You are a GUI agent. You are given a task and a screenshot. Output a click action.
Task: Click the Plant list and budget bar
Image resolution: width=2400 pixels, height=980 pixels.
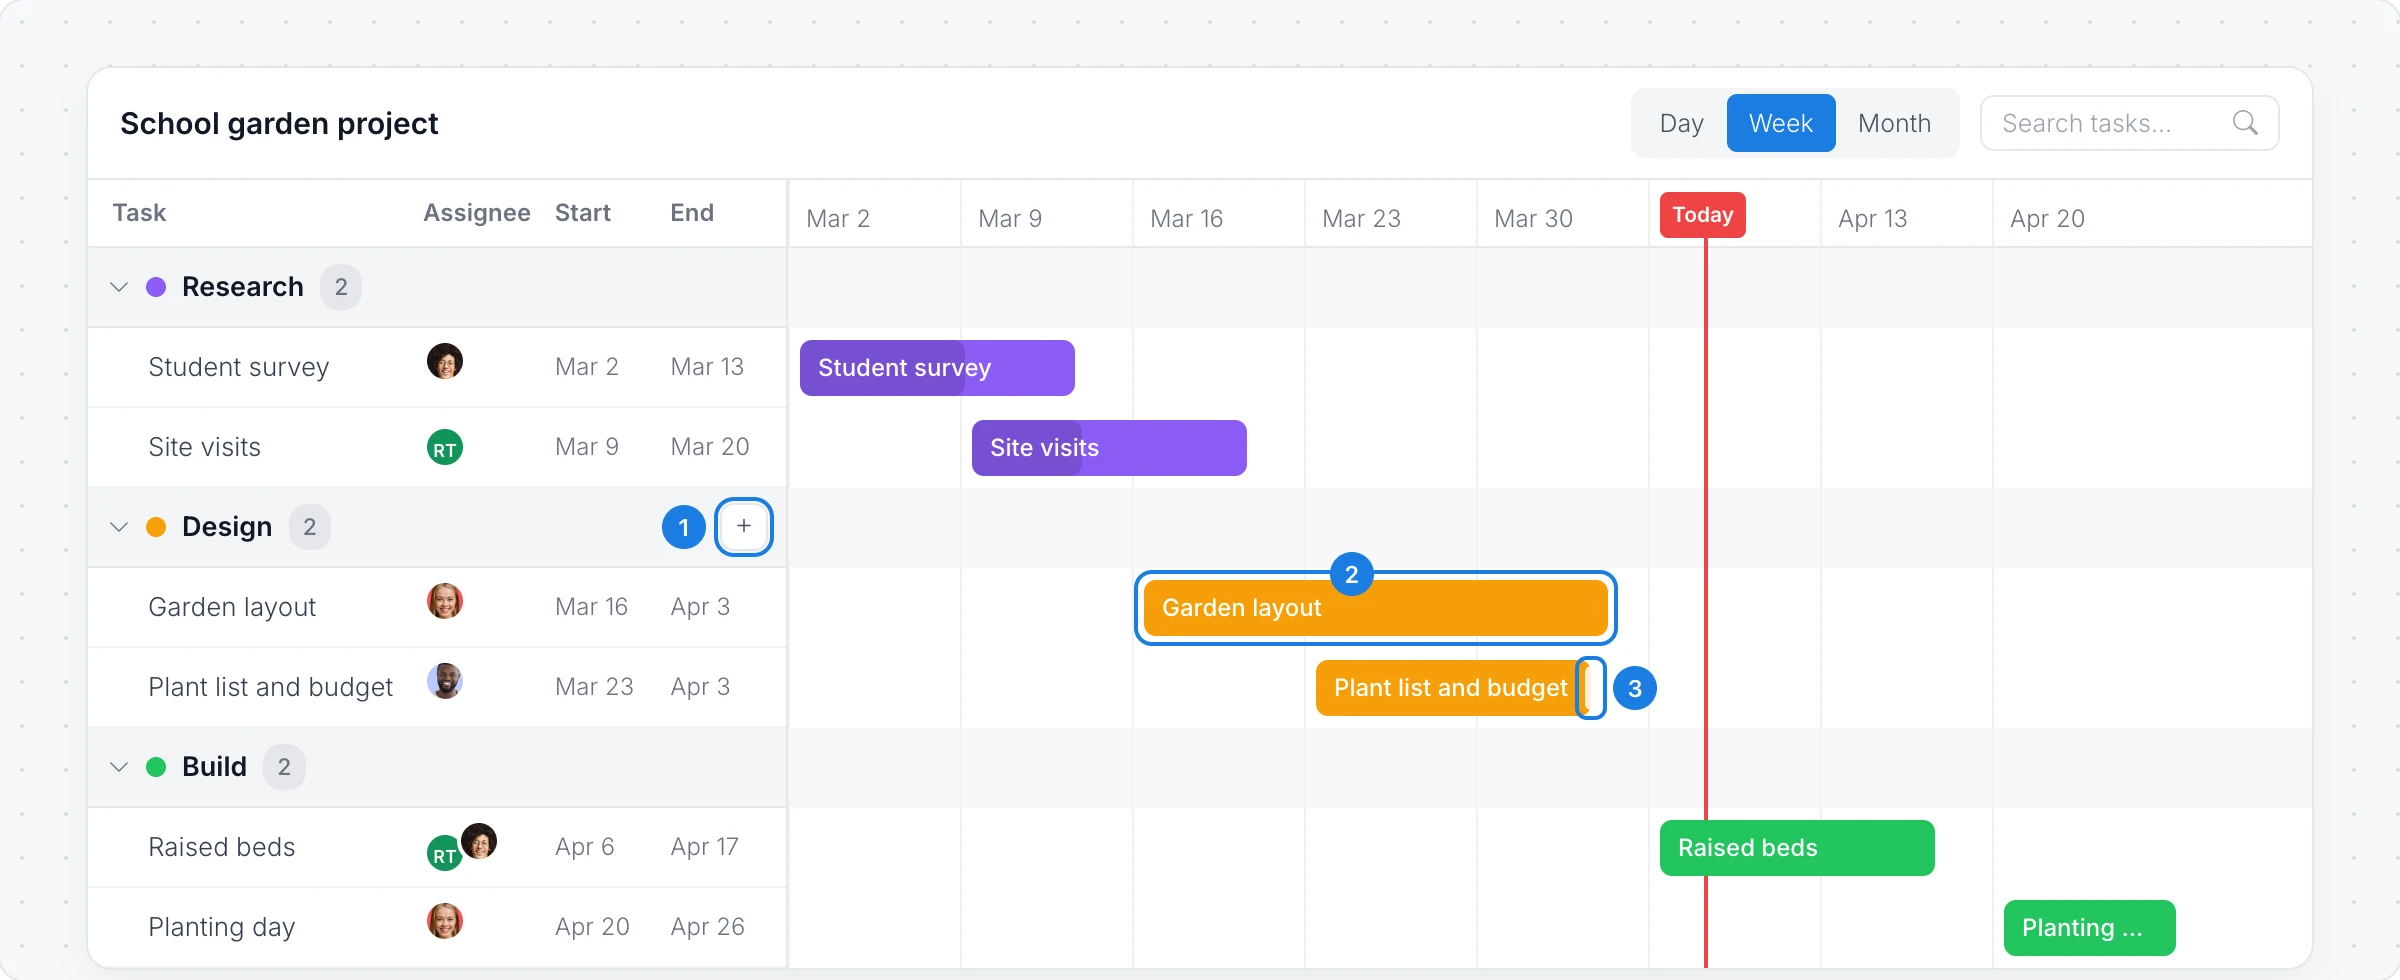pos(1451,688)
